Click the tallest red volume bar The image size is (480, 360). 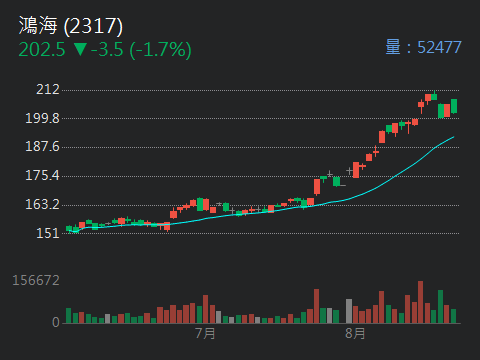click(x=421, y=302)
